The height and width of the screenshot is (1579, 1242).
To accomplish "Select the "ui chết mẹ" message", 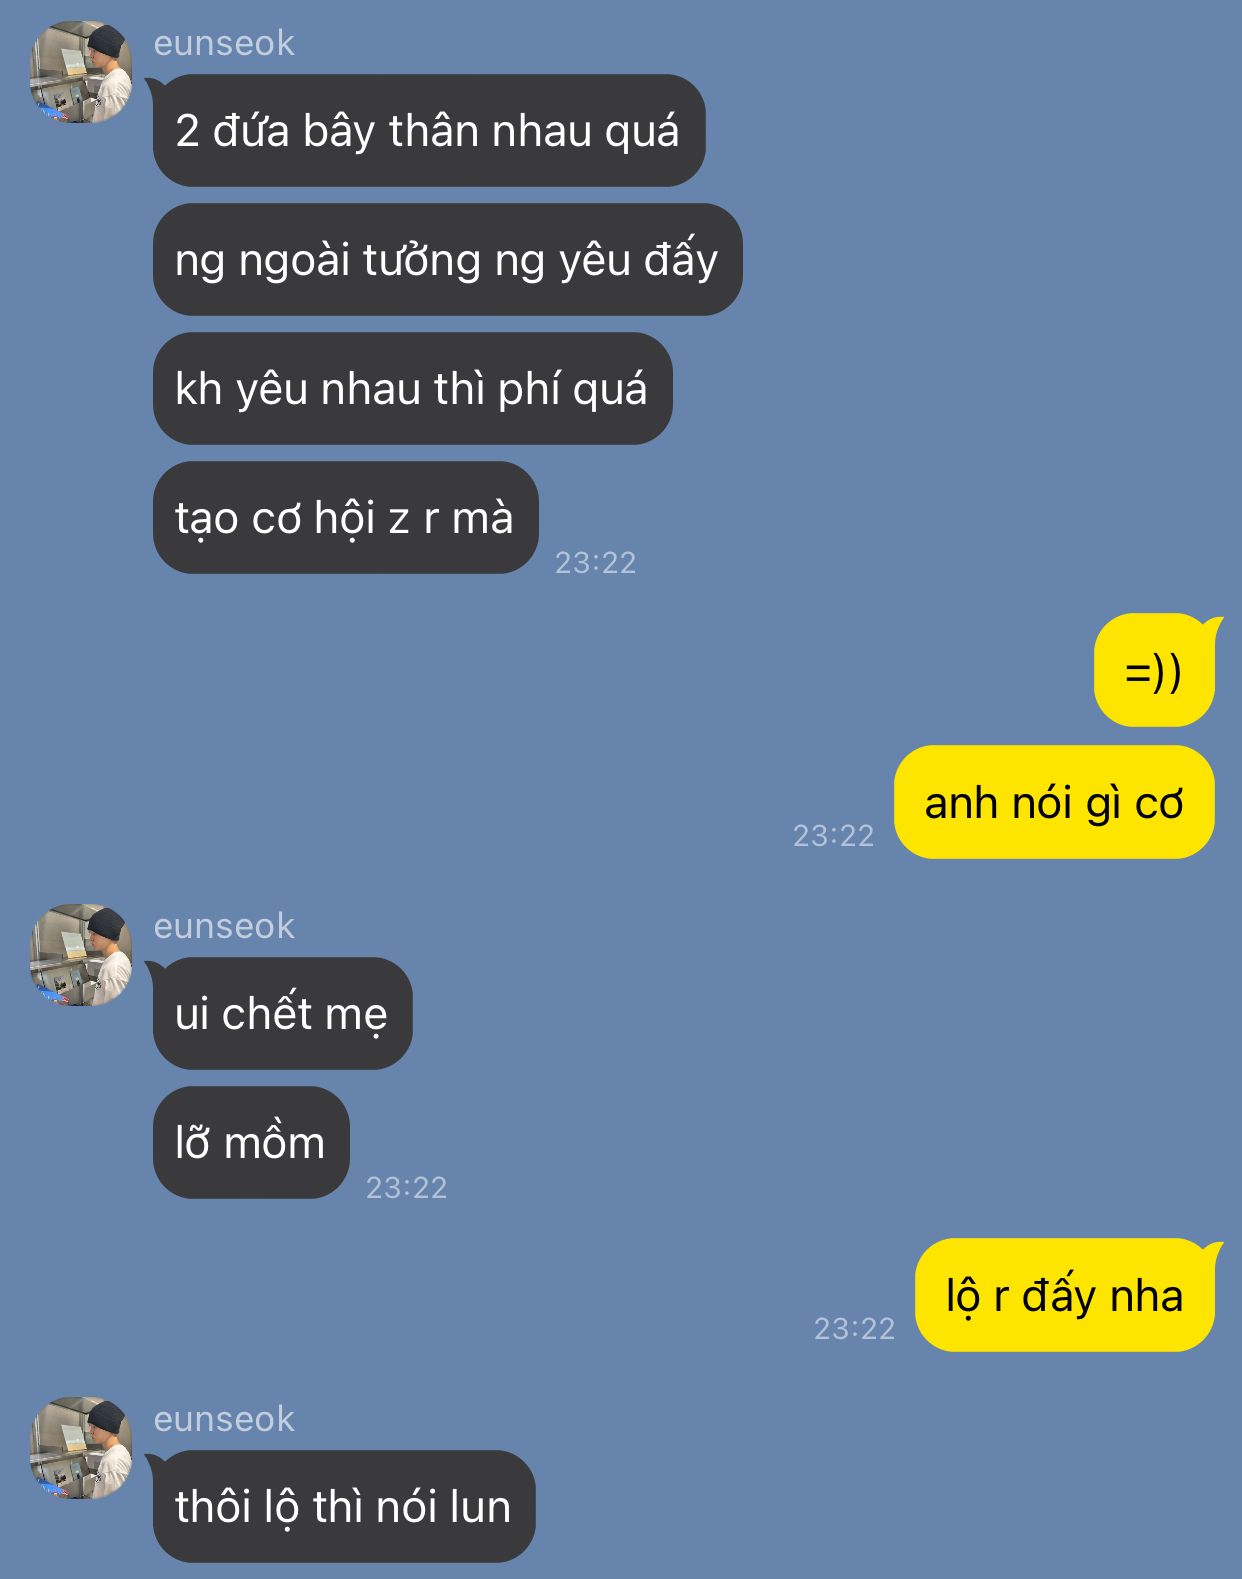I will 282,1013.
